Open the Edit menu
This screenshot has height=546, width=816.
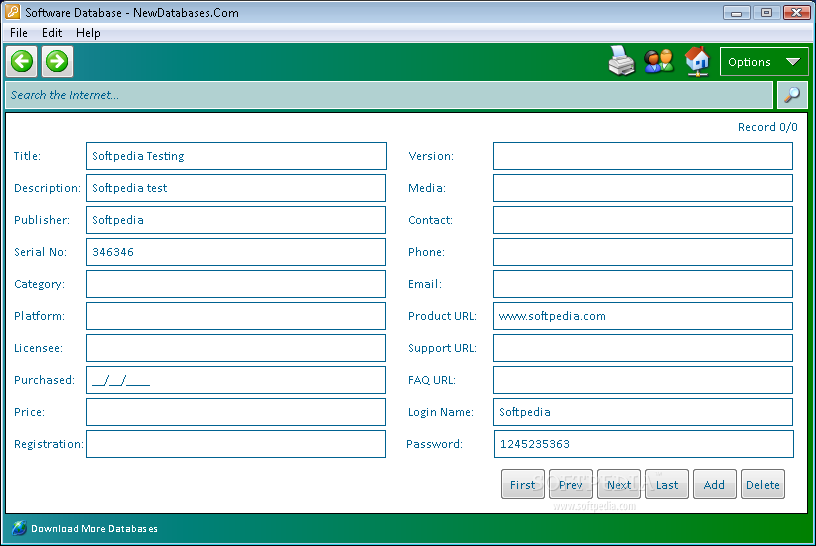pos(52,33)
